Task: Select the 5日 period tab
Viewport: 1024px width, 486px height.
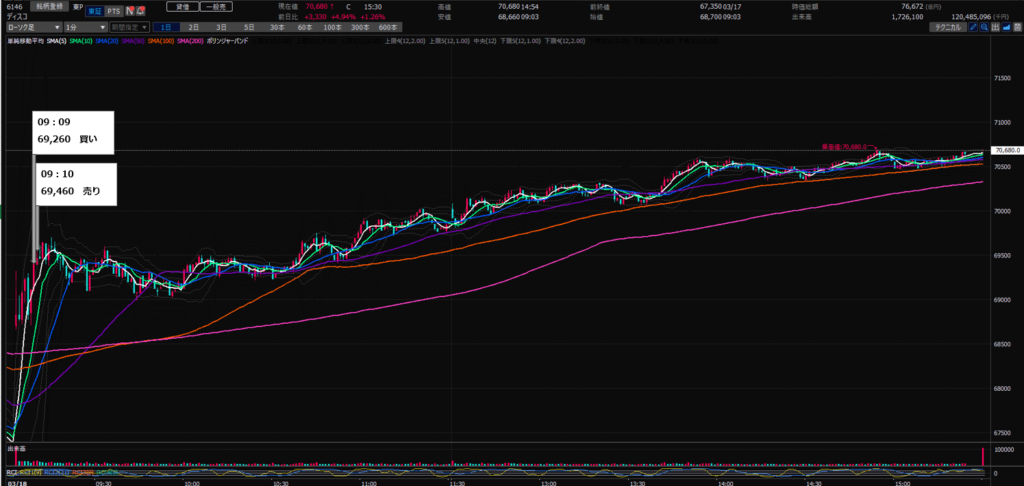Action: 248,27
